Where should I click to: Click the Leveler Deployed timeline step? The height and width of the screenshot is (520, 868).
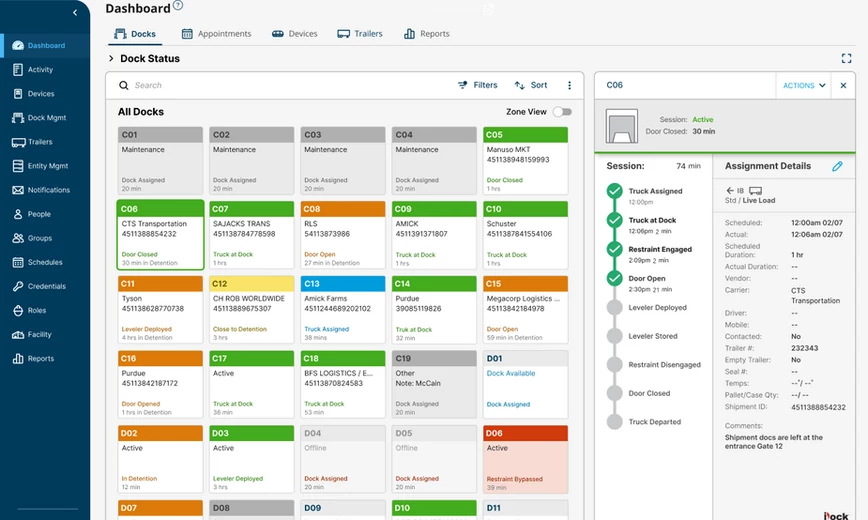(x=658, y=307)
